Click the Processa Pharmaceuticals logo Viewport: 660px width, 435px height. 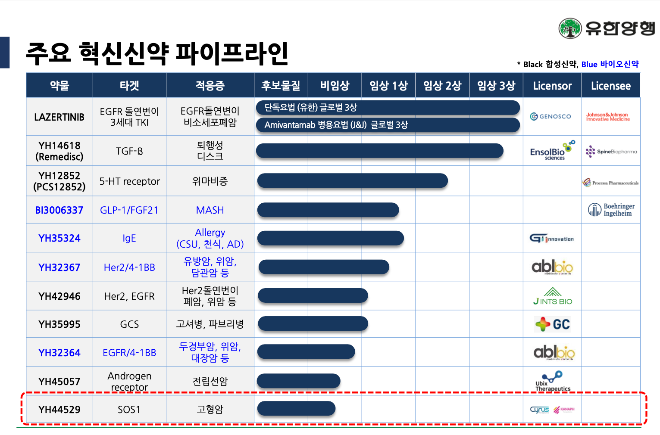[x=610, y=182]
